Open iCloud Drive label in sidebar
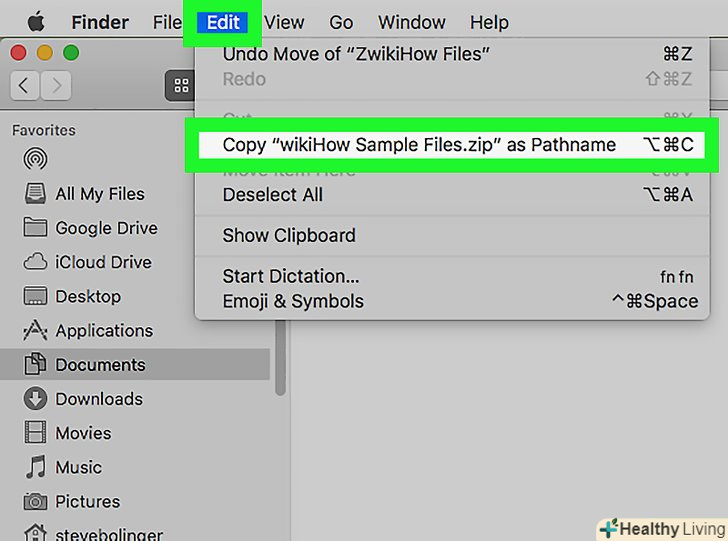The image size is (728, 541). click(103, 262)
